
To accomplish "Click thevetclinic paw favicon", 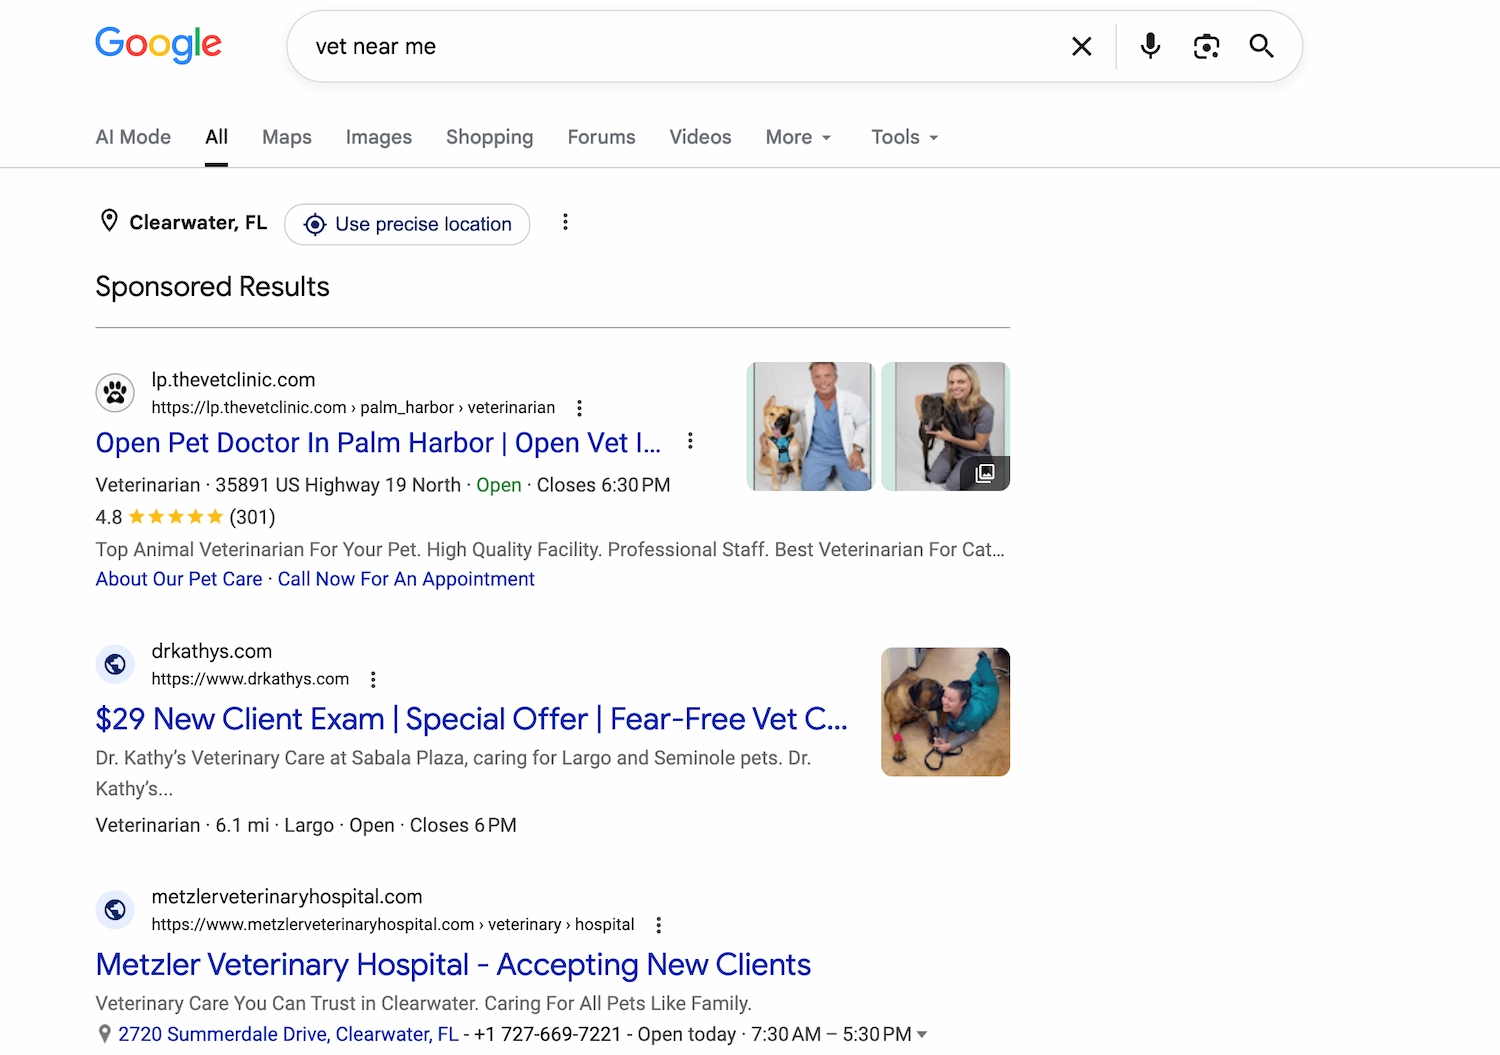I will [x=115, y=392].
